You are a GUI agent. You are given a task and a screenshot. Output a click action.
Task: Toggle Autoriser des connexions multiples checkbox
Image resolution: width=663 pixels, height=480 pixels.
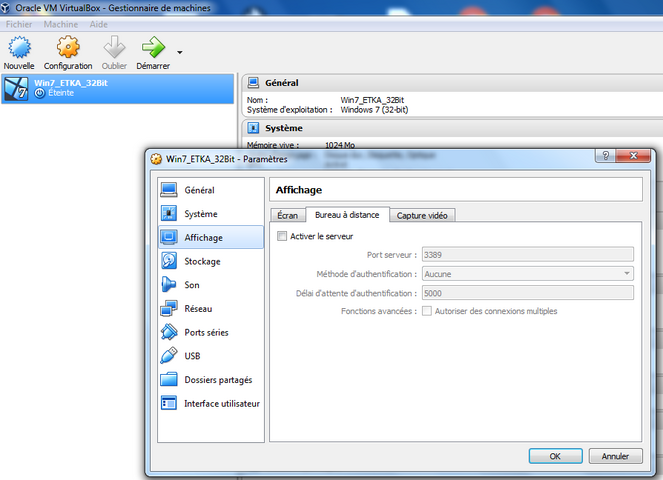427,311
